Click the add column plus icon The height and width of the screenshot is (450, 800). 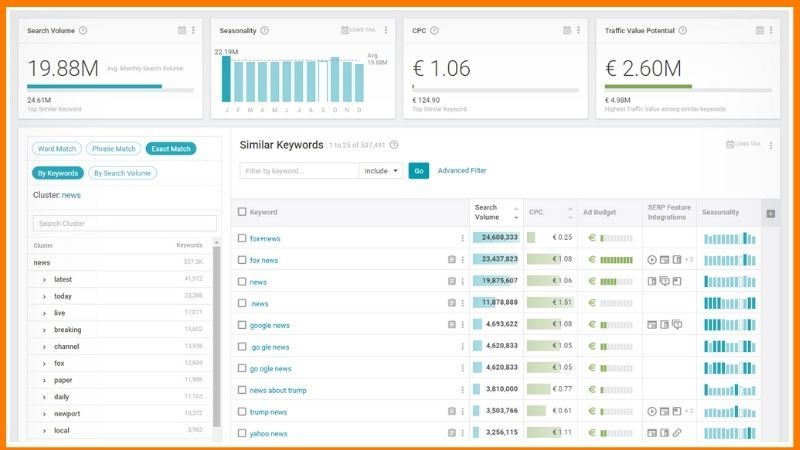(770, 213)
